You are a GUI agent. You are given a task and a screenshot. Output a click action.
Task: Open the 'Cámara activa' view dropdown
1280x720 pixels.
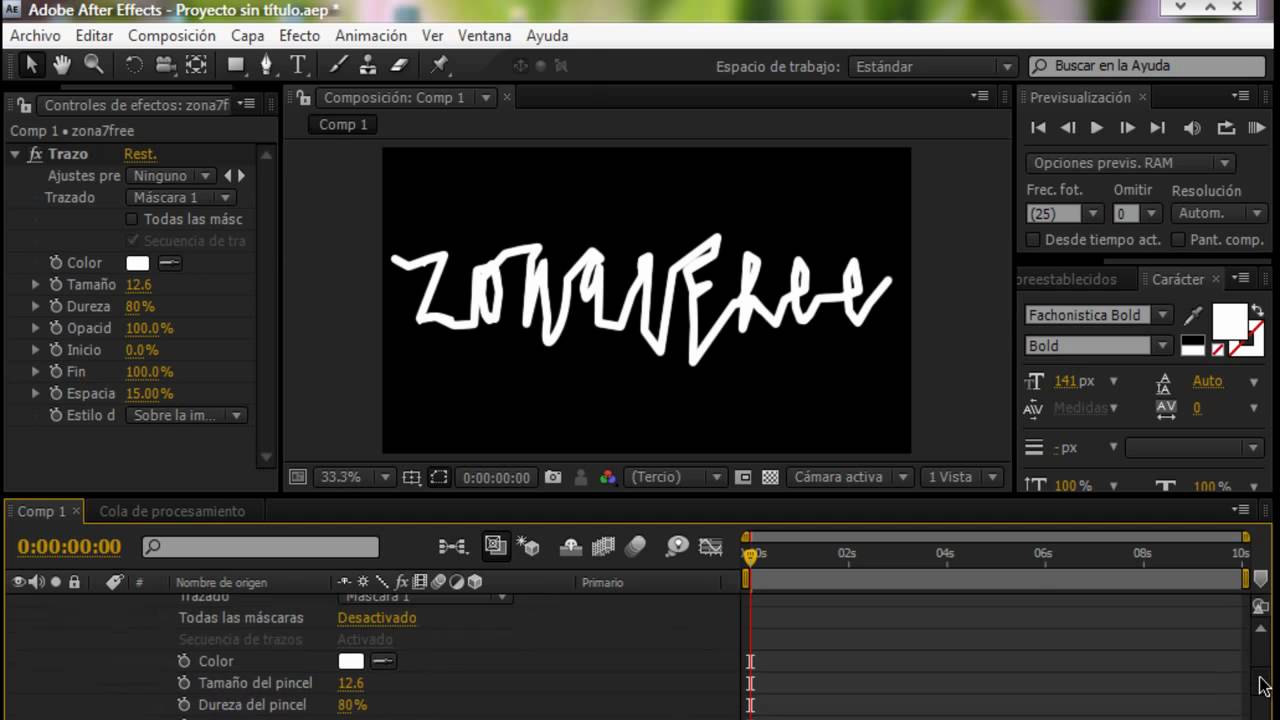849,477
